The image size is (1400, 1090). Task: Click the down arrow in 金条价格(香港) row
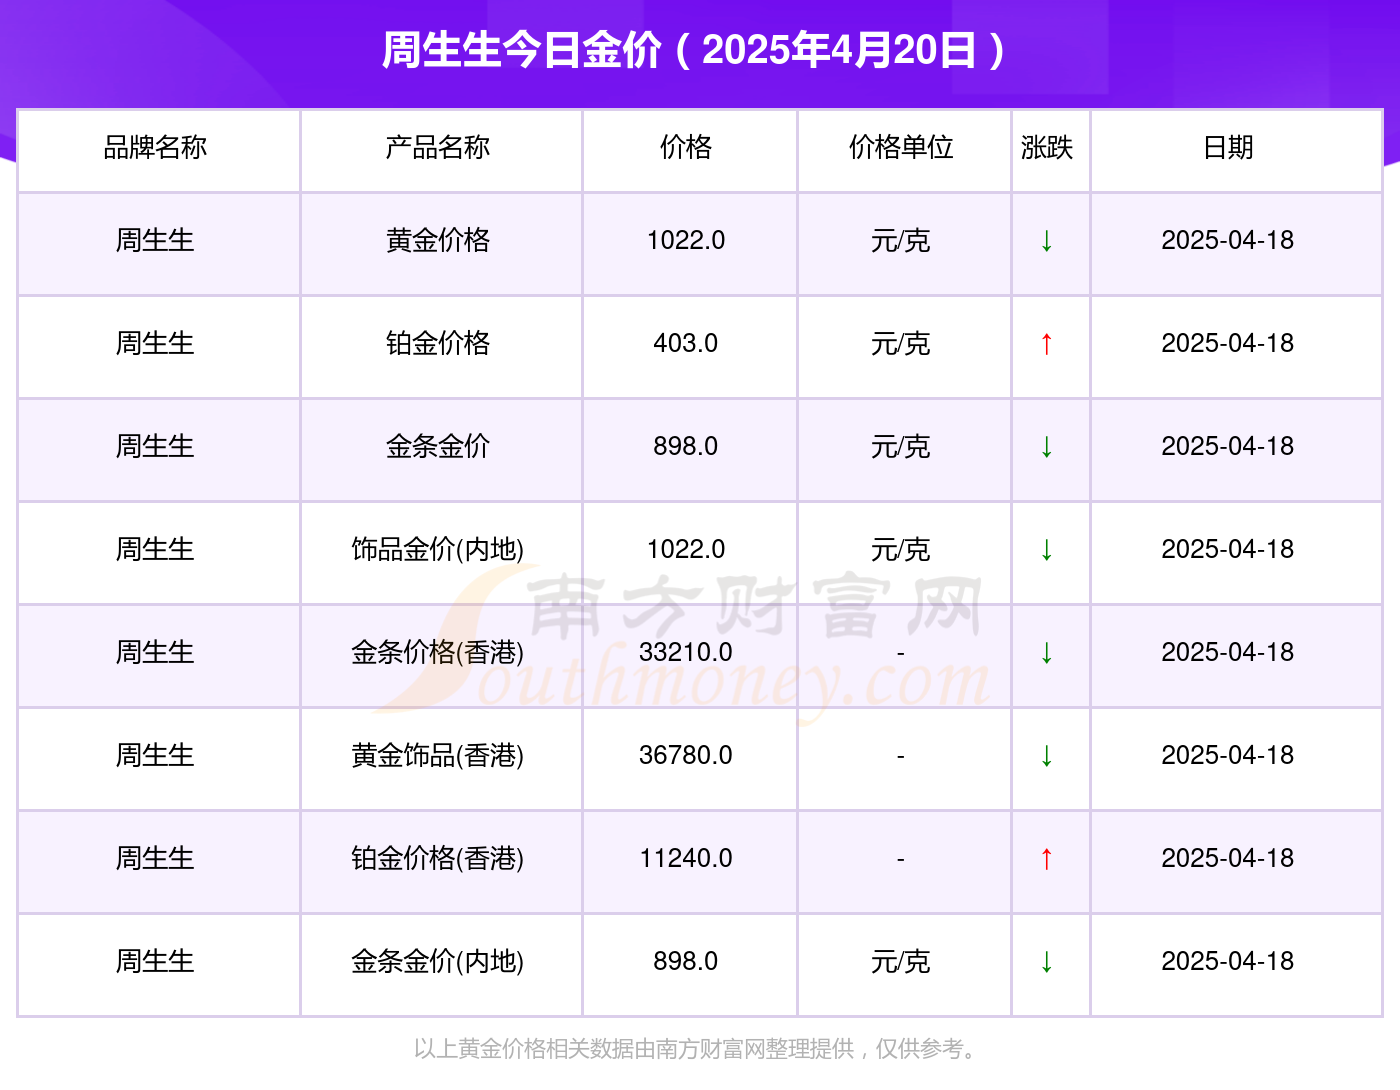pyautogui.click(x=1046, y=653)
